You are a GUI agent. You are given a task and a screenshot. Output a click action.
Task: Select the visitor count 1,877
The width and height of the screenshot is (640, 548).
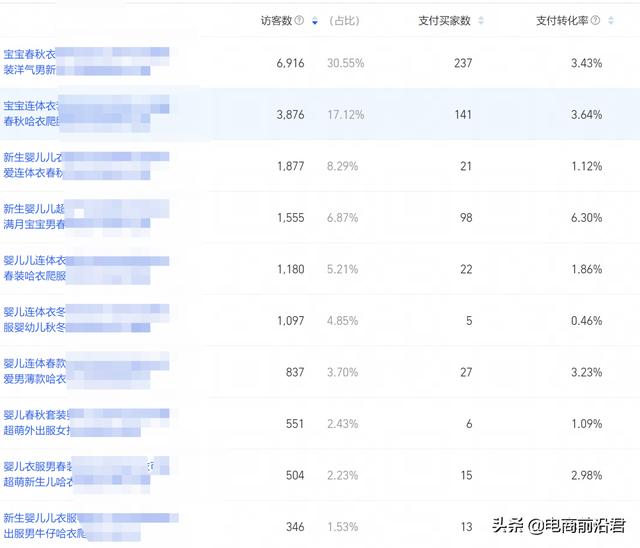point(291,166)
